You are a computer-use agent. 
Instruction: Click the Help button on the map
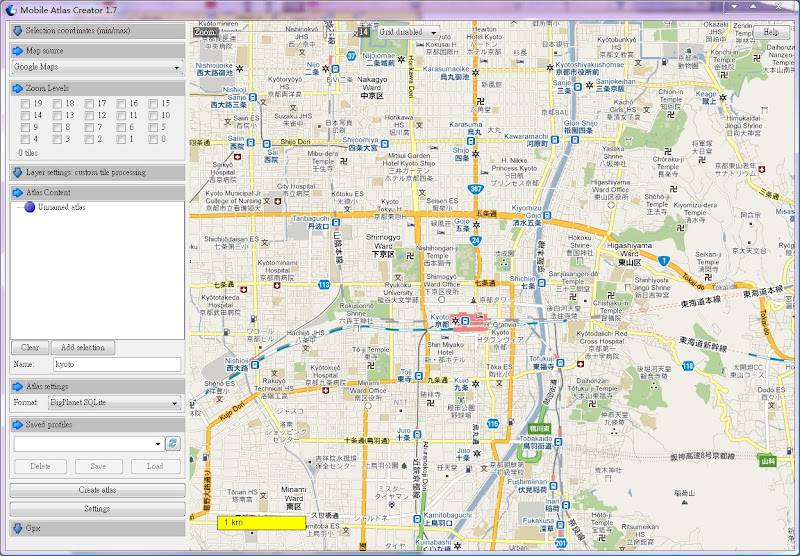[x=770, y=32]
